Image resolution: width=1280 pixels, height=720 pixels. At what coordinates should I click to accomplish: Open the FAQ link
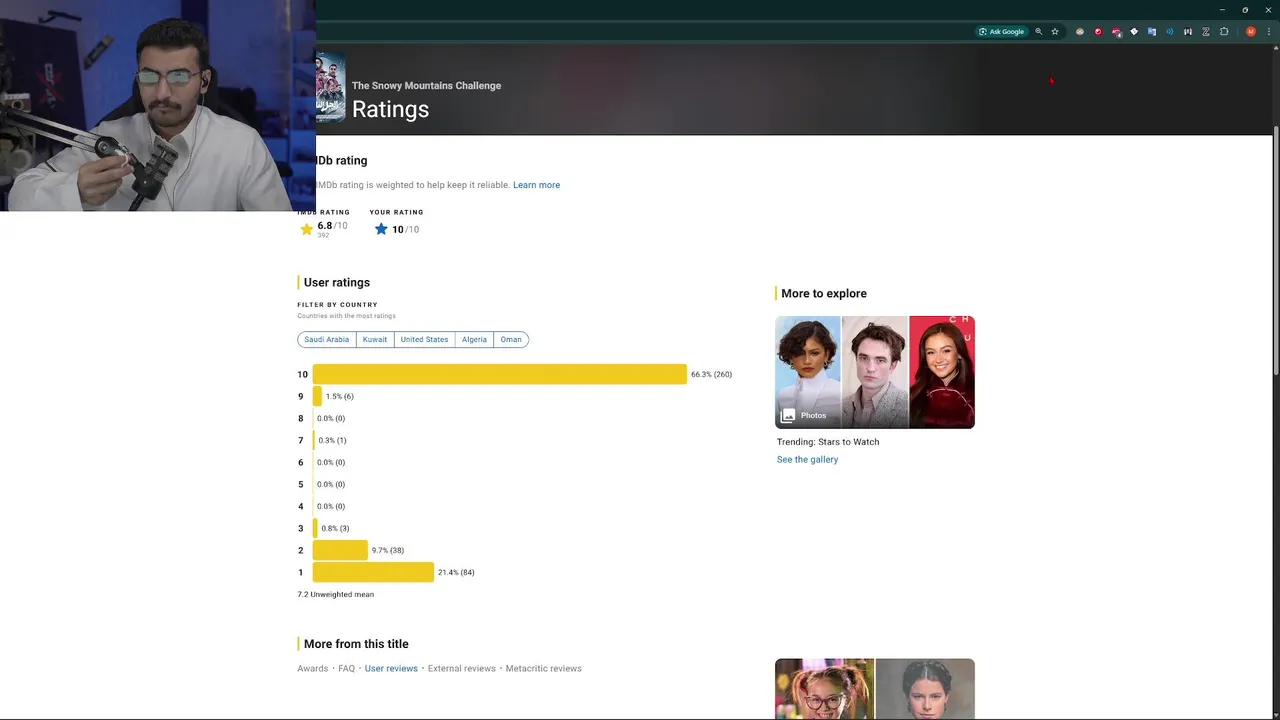(x=346, y=669)
